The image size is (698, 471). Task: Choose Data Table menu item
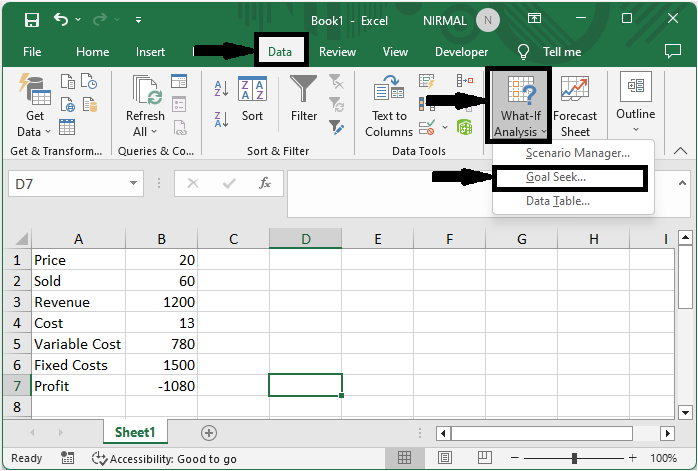[573, 201]
